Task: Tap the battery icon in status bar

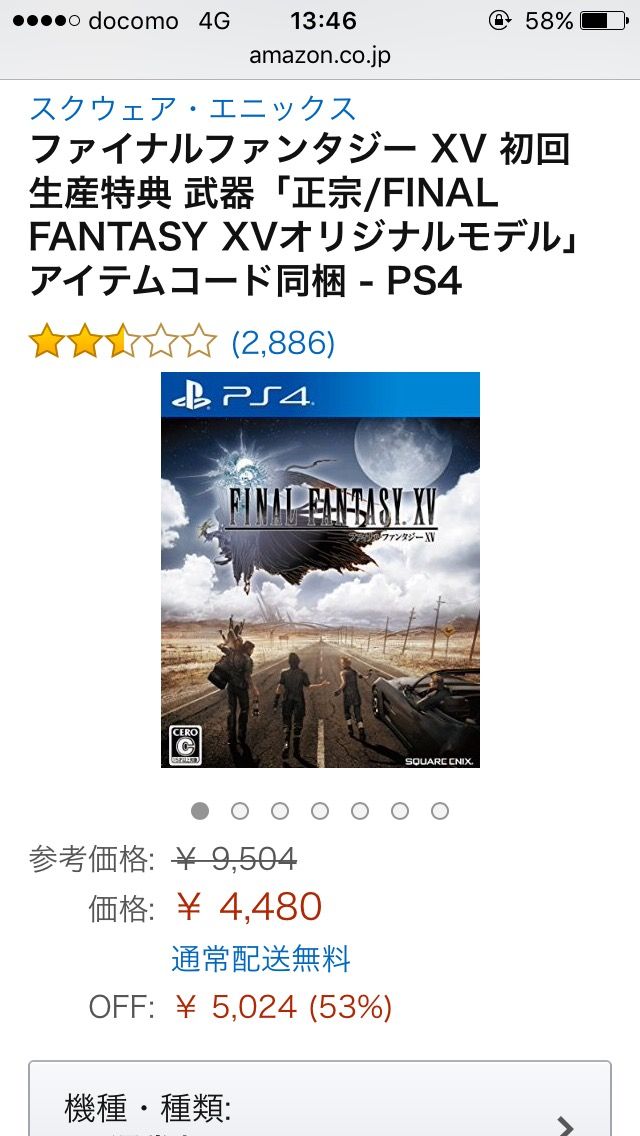Action: pos(604,21)
